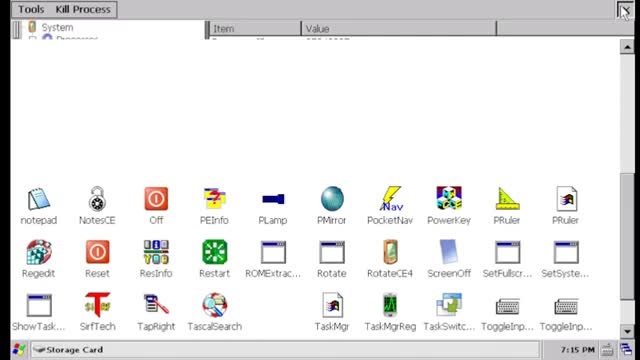Launch NotesCE padlock icon
640x360 pixels.
(x=97, y=199)
